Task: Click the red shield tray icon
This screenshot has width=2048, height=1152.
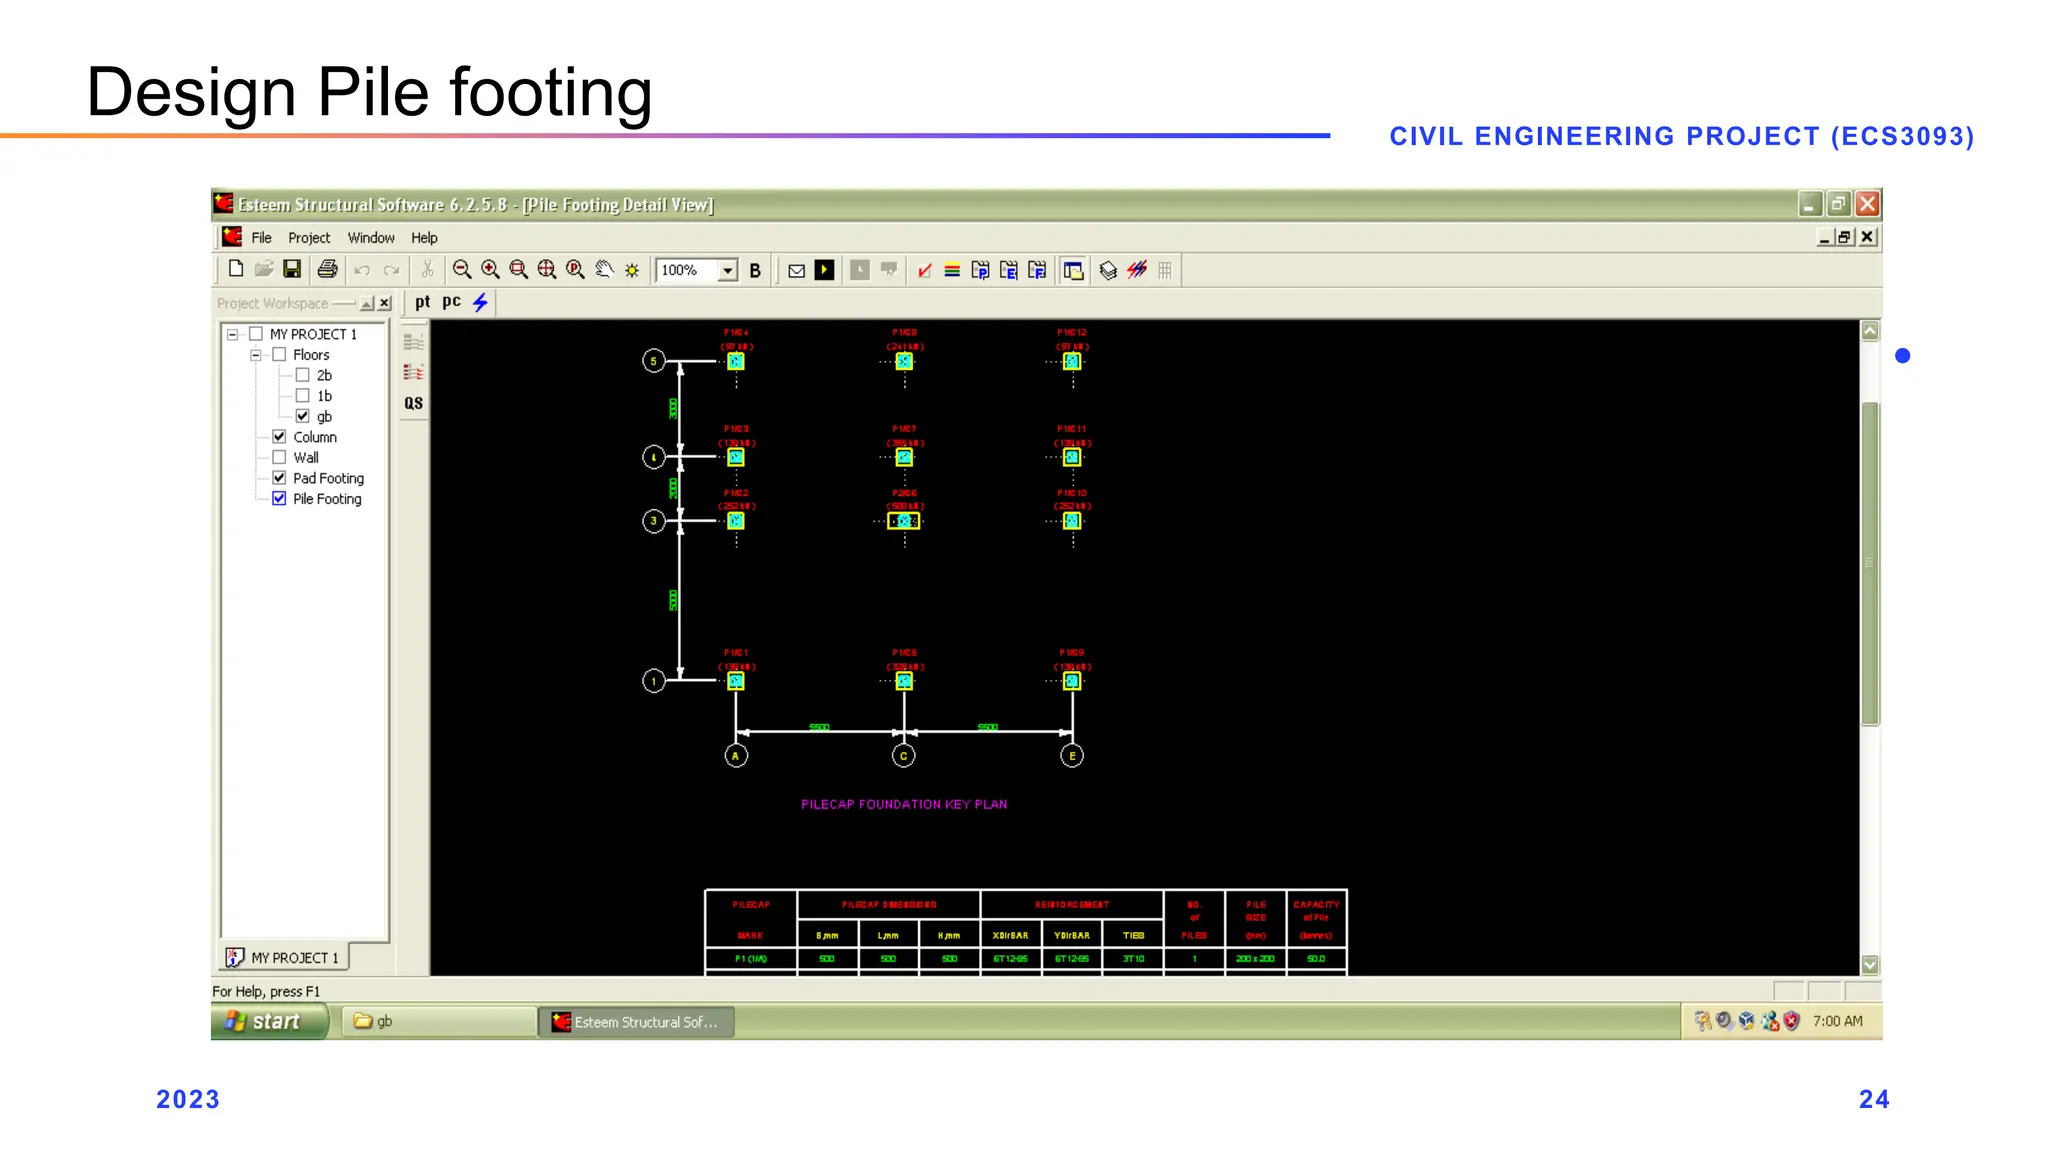Action: tap(1791, 1021)
